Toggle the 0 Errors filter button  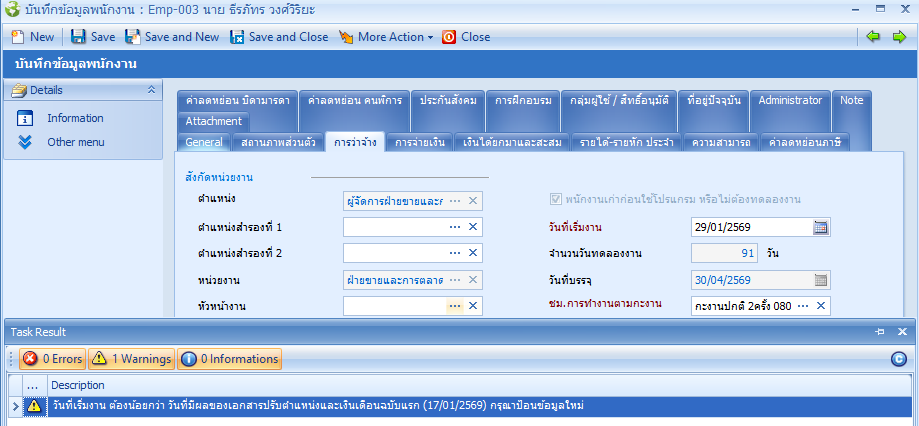pos(53,358)
